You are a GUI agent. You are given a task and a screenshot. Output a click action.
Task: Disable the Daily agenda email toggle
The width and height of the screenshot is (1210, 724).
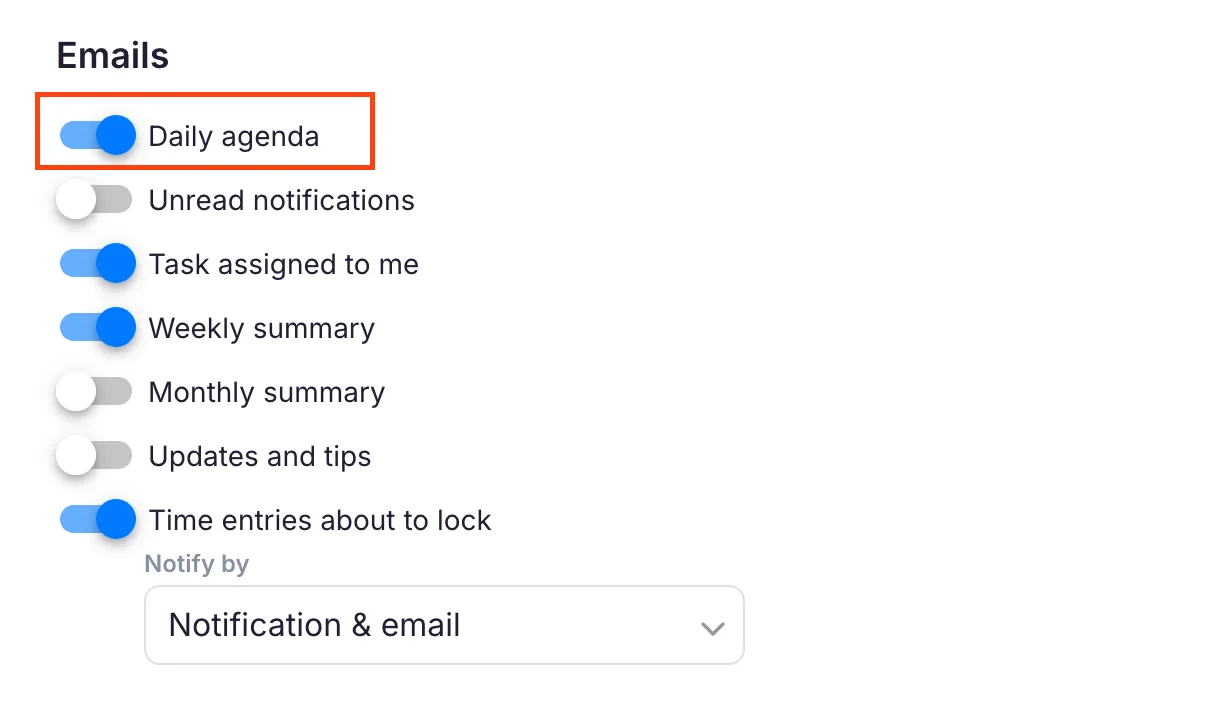97,135
